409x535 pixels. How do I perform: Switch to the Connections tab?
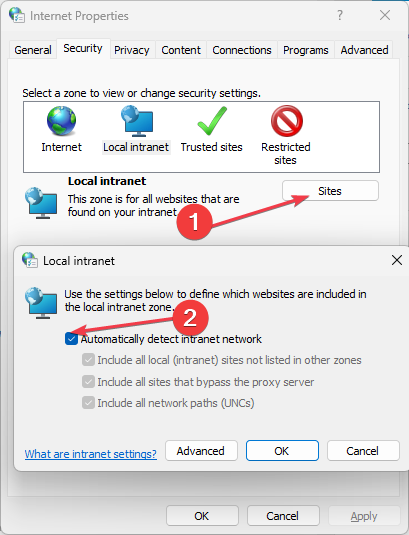tap(242, 50)
